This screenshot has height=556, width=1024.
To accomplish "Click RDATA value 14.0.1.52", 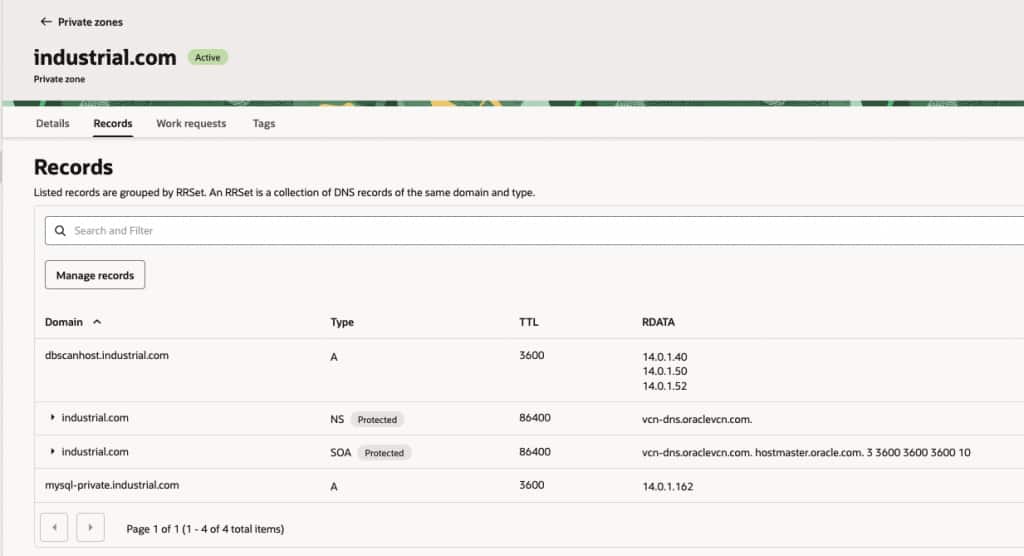I will tap(665, 386).
